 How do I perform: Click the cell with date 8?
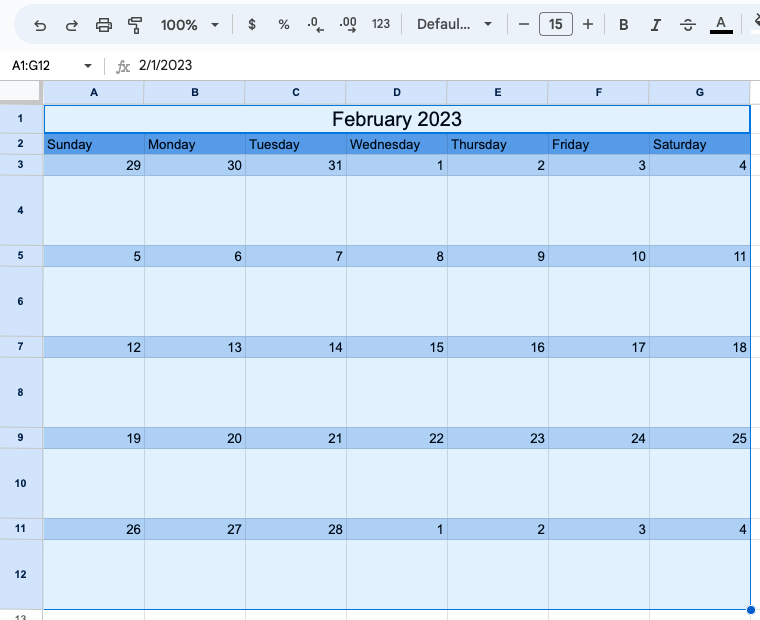396,256
